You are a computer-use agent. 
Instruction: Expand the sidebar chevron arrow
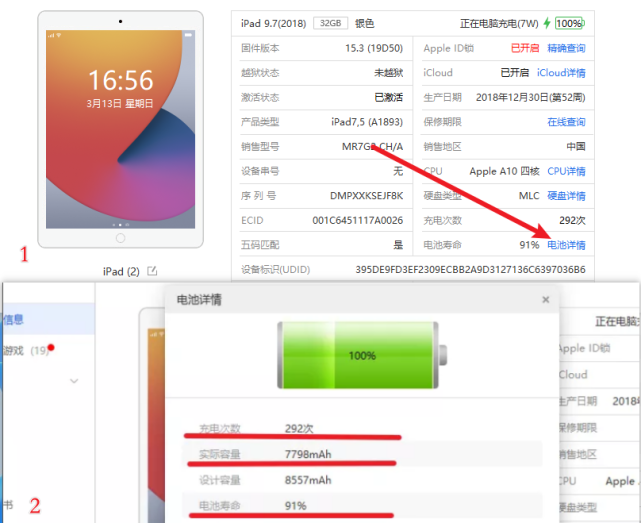74,381
